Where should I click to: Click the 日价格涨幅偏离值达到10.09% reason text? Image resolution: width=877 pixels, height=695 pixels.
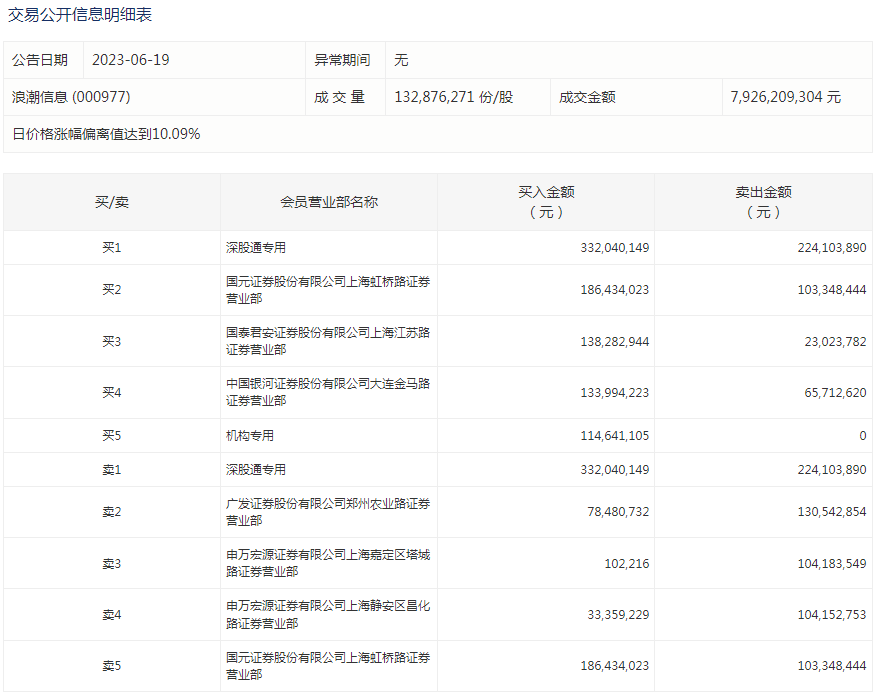point(106,133)
